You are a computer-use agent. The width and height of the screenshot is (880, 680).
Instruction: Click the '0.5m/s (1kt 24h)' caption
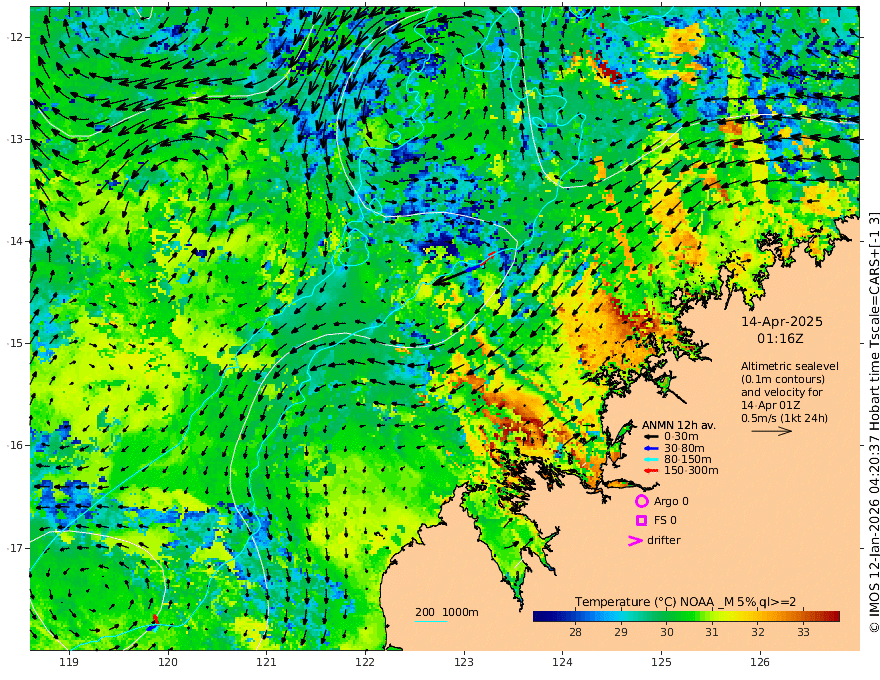point(784,418)
